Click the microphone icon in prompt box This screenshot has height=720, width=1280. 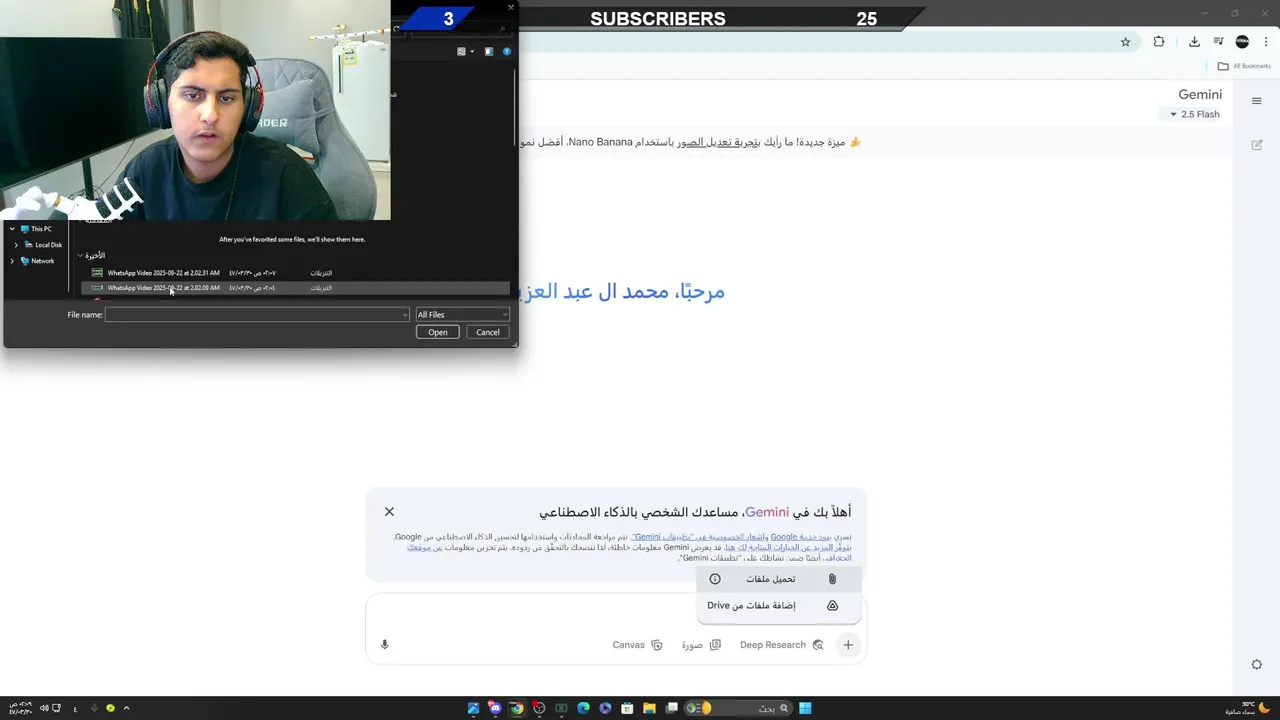pos(384,645)
